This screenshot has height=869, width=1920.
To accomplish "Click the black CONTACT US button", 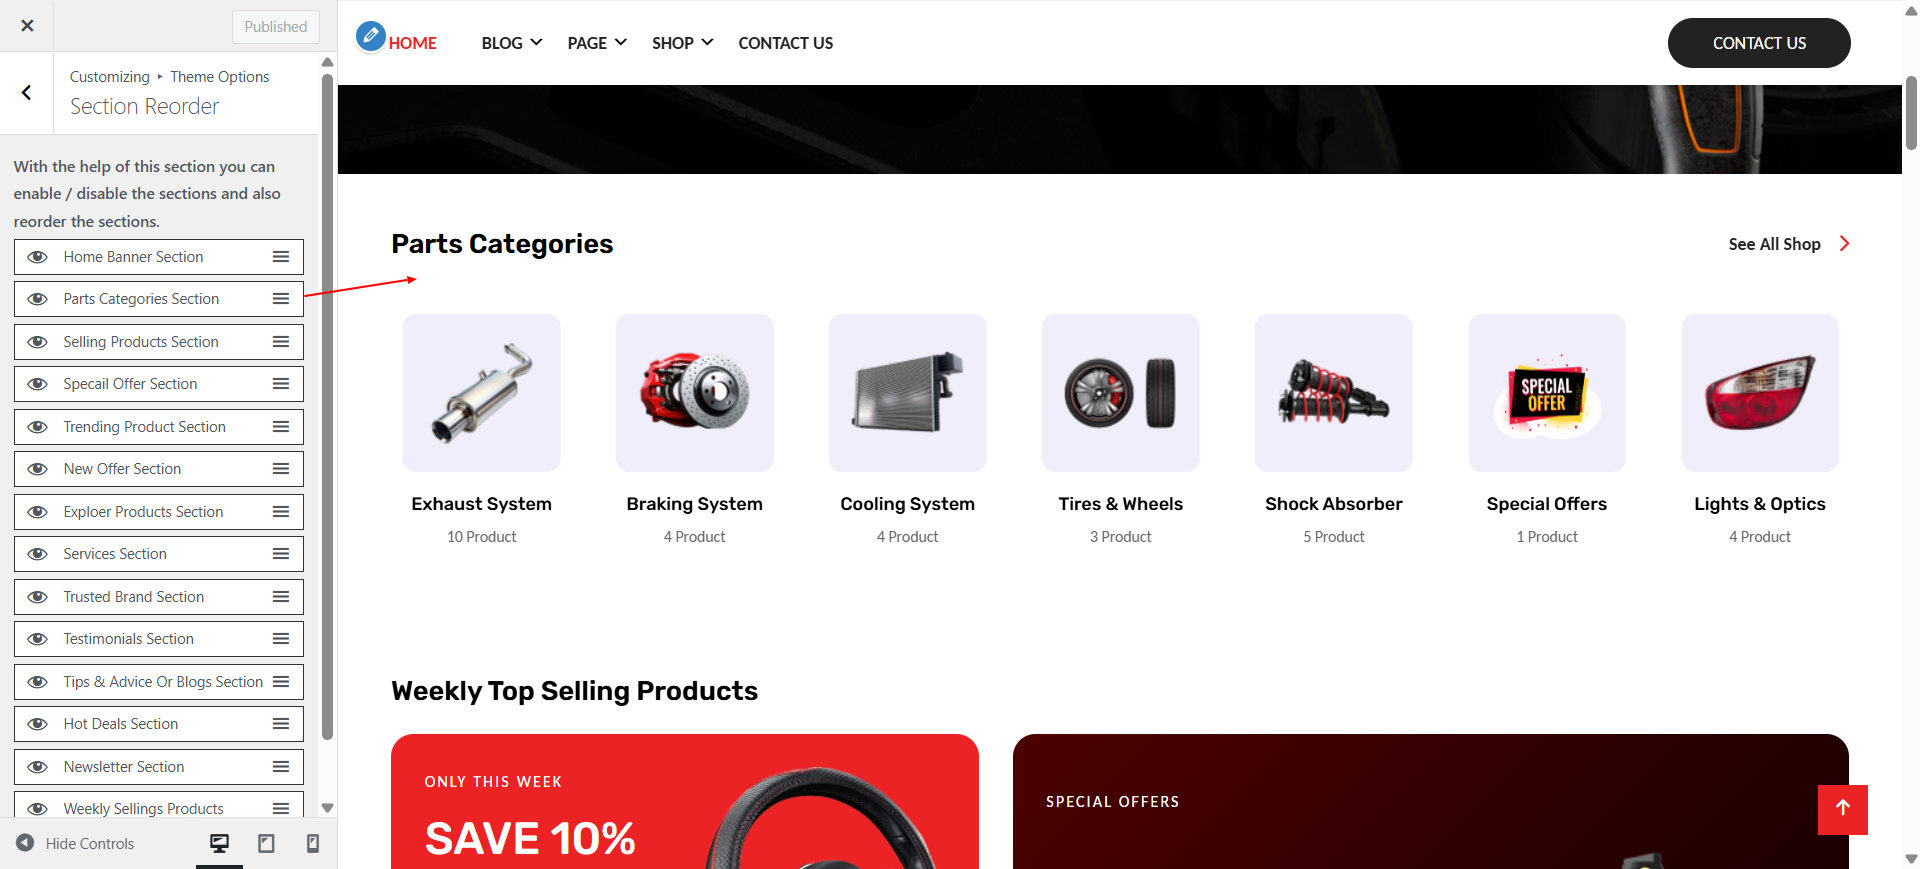I will click(1759, 43).
